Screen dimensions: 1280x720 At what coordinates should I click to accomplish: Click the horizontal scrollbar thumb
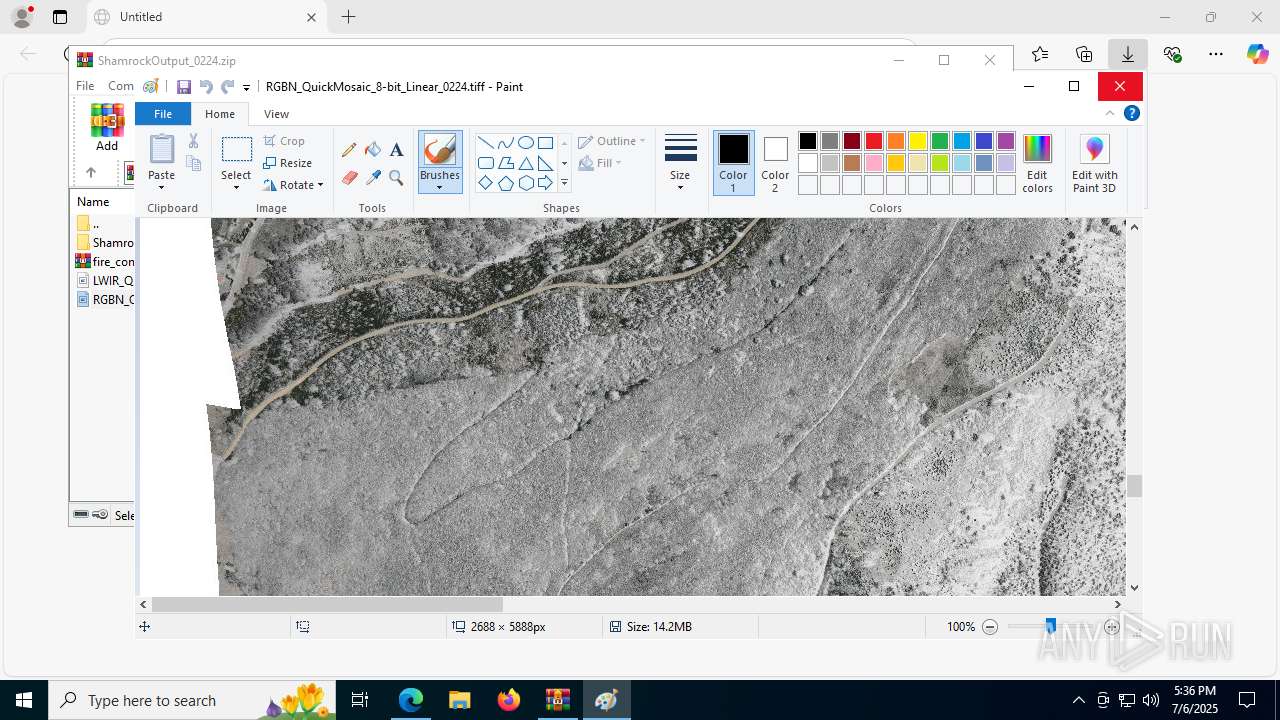(x=327, y=604)
